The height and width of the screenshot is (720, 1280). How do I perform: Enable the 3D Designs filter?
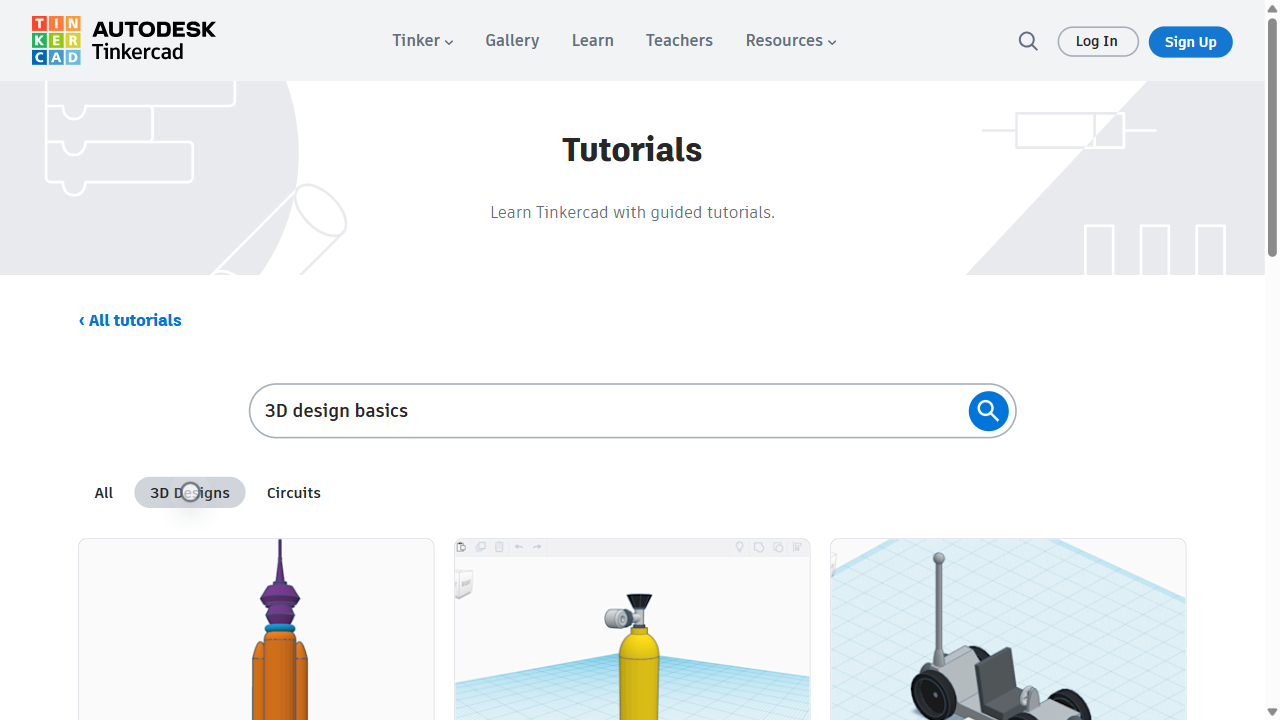click(189, 492)
